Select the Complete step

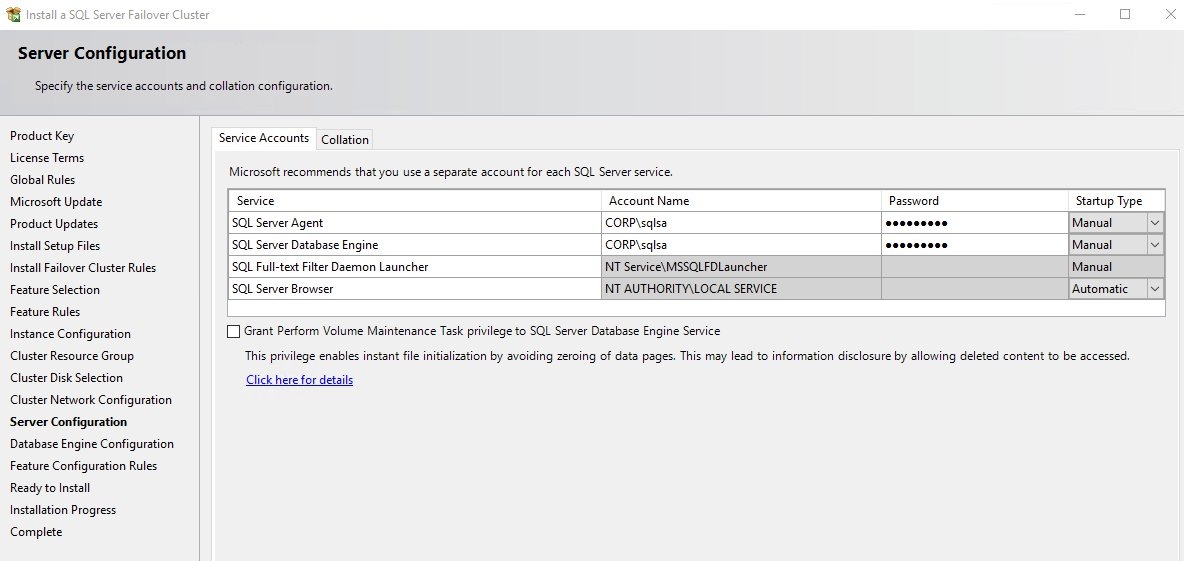[36, 532]
